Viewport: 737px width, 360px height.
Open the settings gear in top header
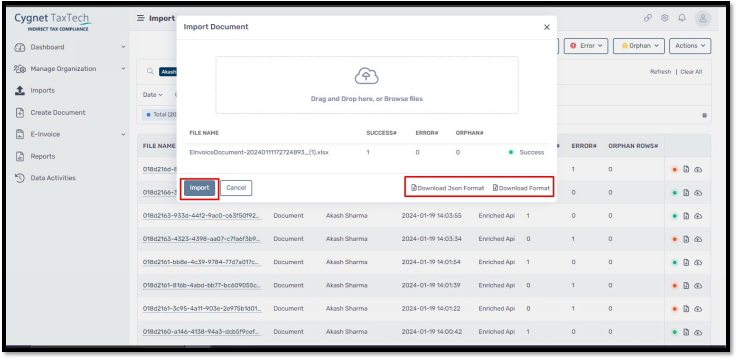tap(665, 18)
